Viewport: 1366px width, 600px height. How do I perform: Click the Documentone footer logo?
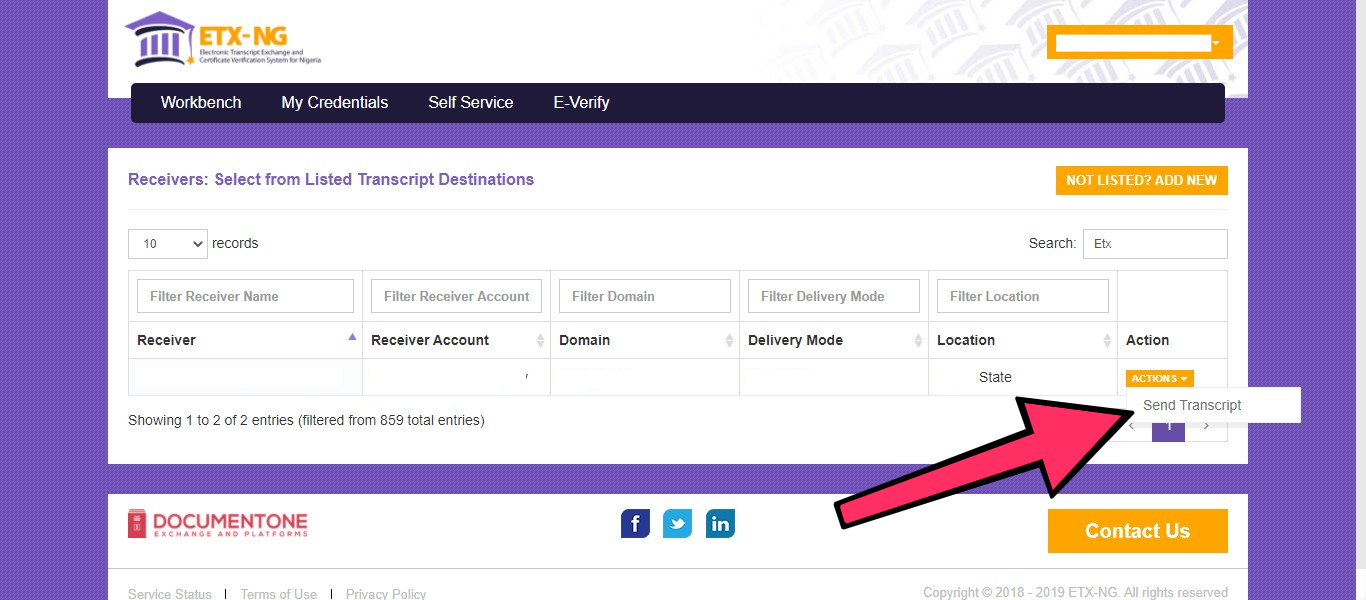216,522
